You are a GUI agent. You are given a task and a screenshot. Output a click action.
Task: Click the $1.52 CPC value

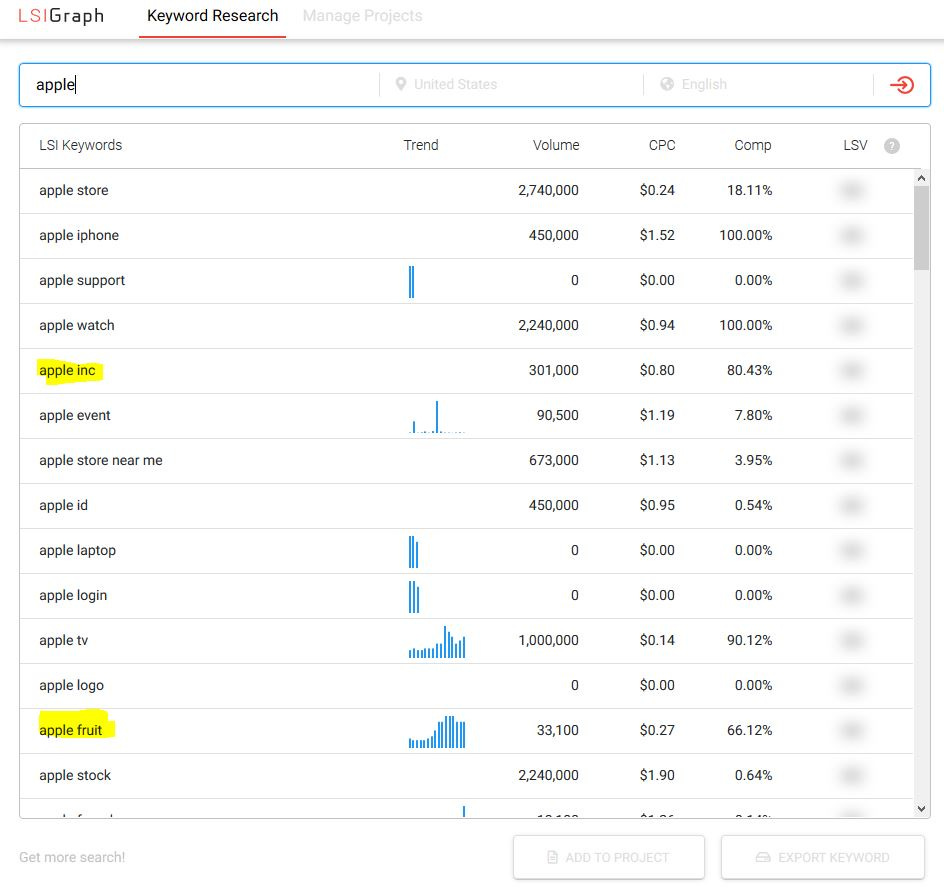tap(657, 235)
